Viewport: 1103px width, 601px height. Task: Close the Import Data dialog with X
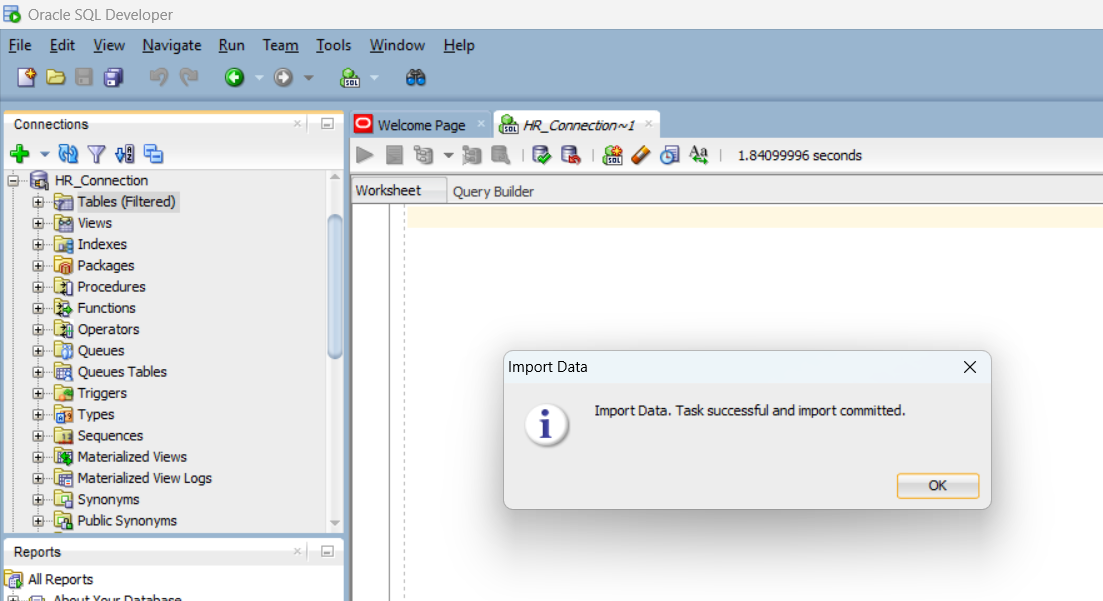(970, 367)
